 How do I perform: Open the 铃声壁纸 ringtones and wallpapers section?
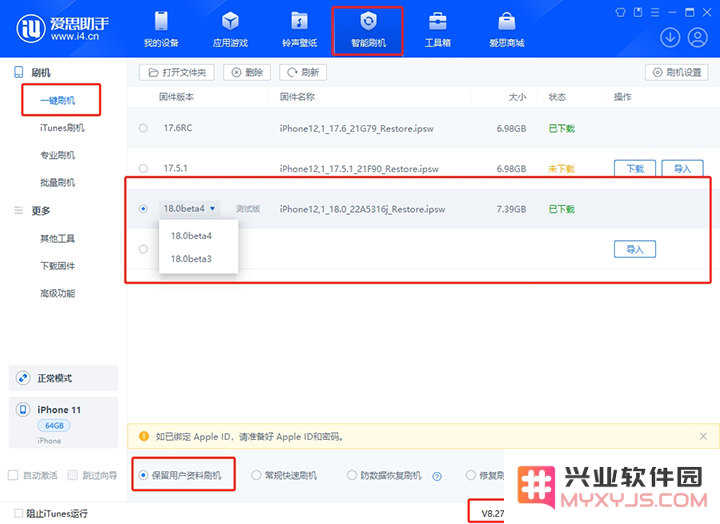pos(299,29)
